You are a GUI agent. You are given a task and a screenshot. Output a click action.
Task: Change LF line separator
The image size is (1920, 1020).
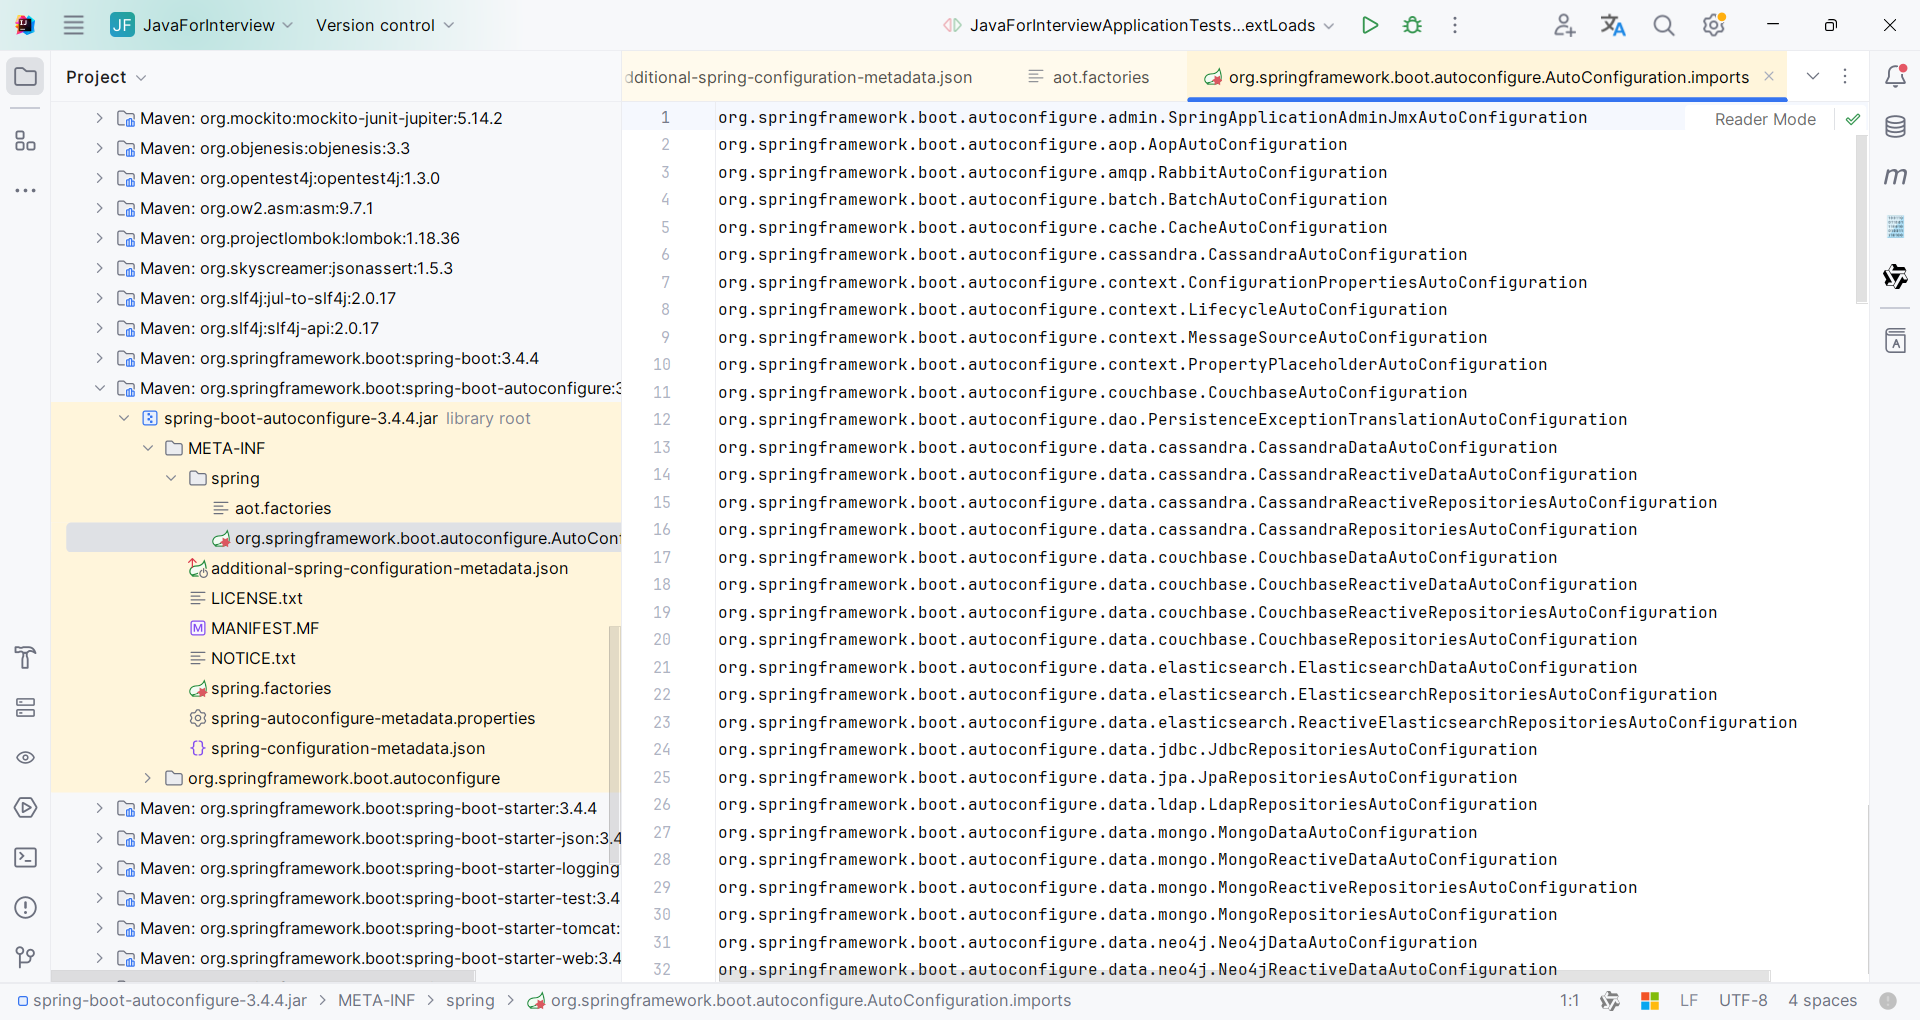[x=1689, y=1000]
